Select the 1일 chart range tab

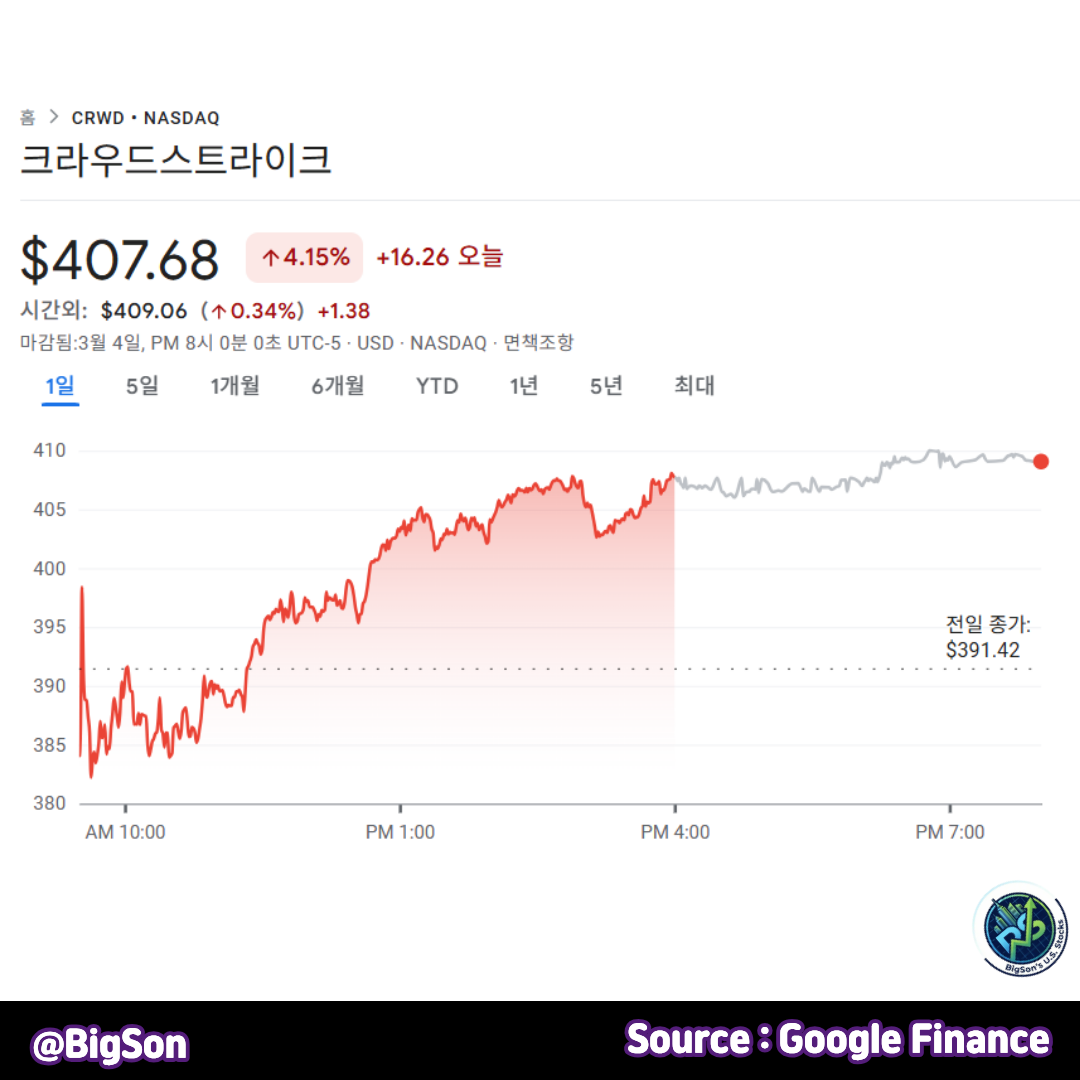pyautogui.click(x=60, y=386)
